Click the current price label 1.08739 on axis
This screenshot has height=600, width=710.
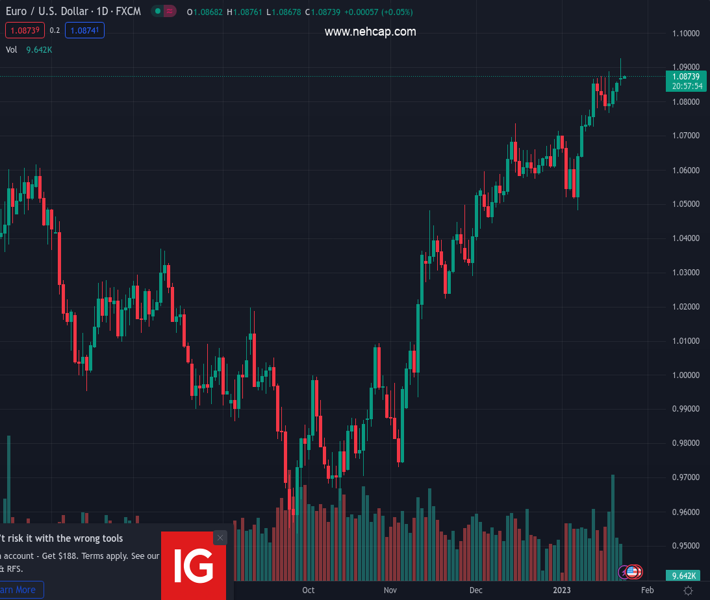685,76
